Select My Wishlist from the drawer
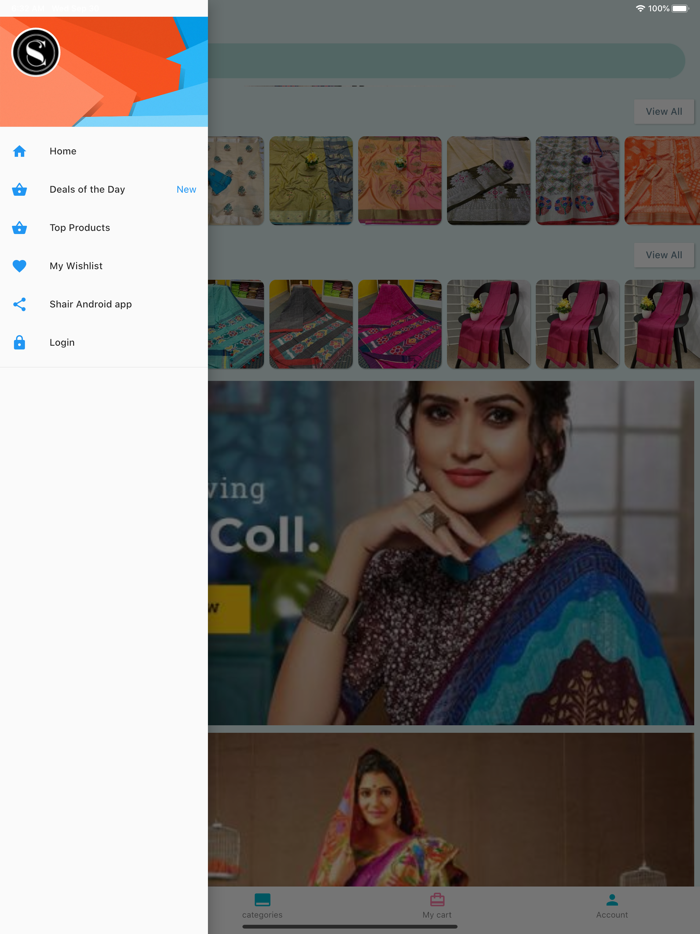700x934 pixels. pyautogui.click(x=76, y=266)
